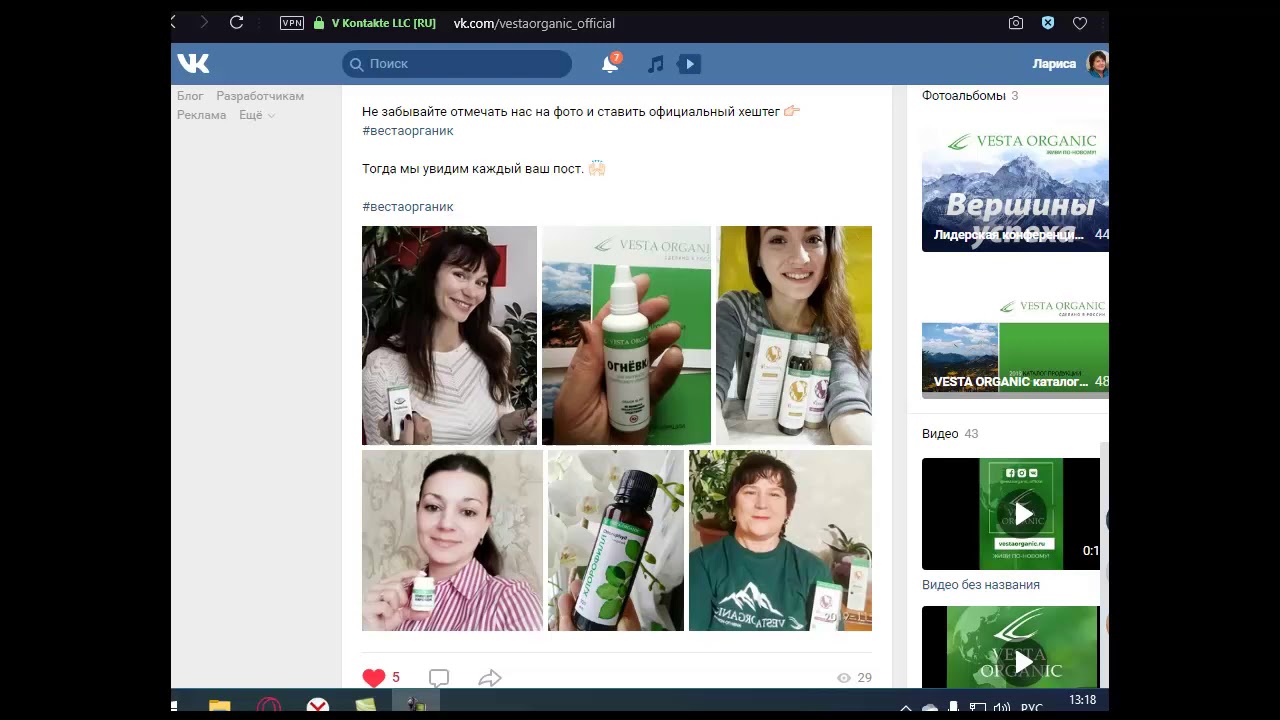Click the system tray volume icon
The image size is (1280, 720).
1001,709
